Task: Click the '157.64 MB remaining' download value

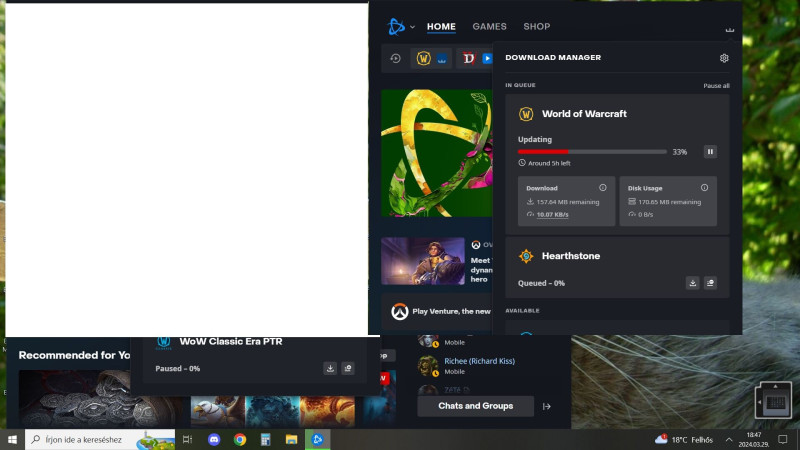Action: pyautogui.click(x=568, y=202)
